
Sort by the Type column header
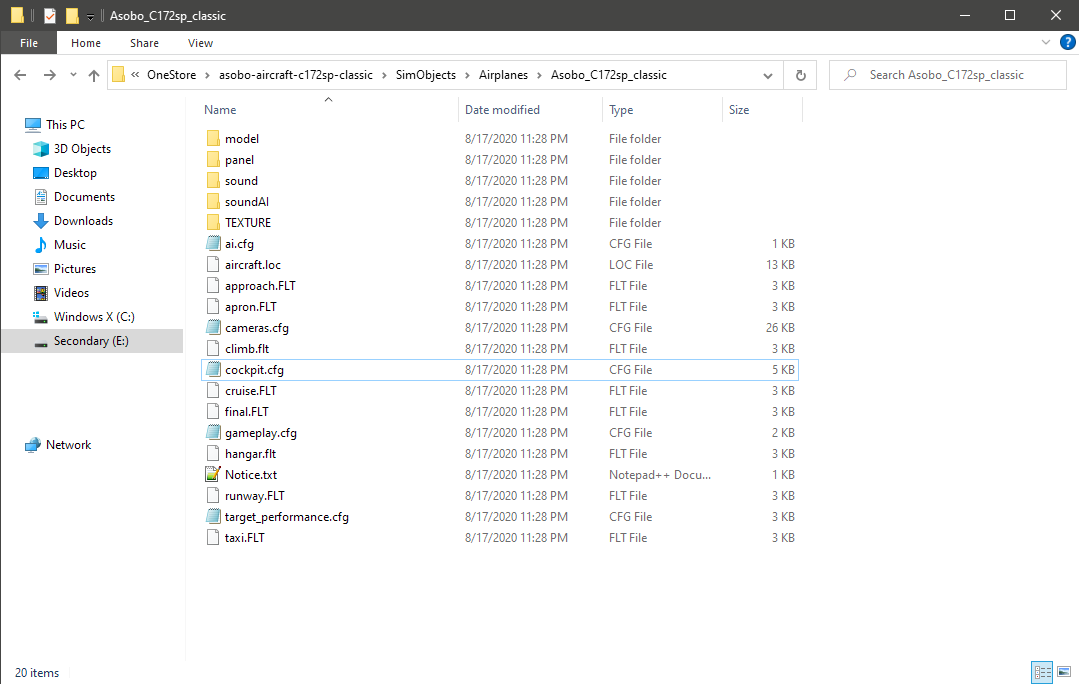(x=621, y=109)
